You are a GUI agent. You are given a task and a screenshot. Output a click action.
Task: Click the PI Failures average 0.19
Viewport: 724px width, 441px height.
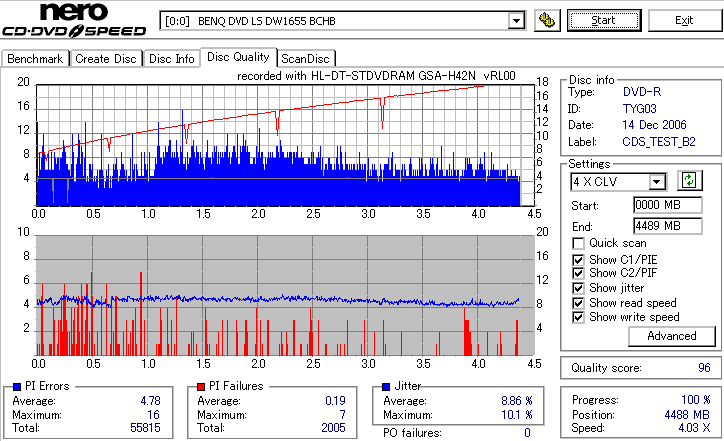pyautogui.click(x=335, y=401)
